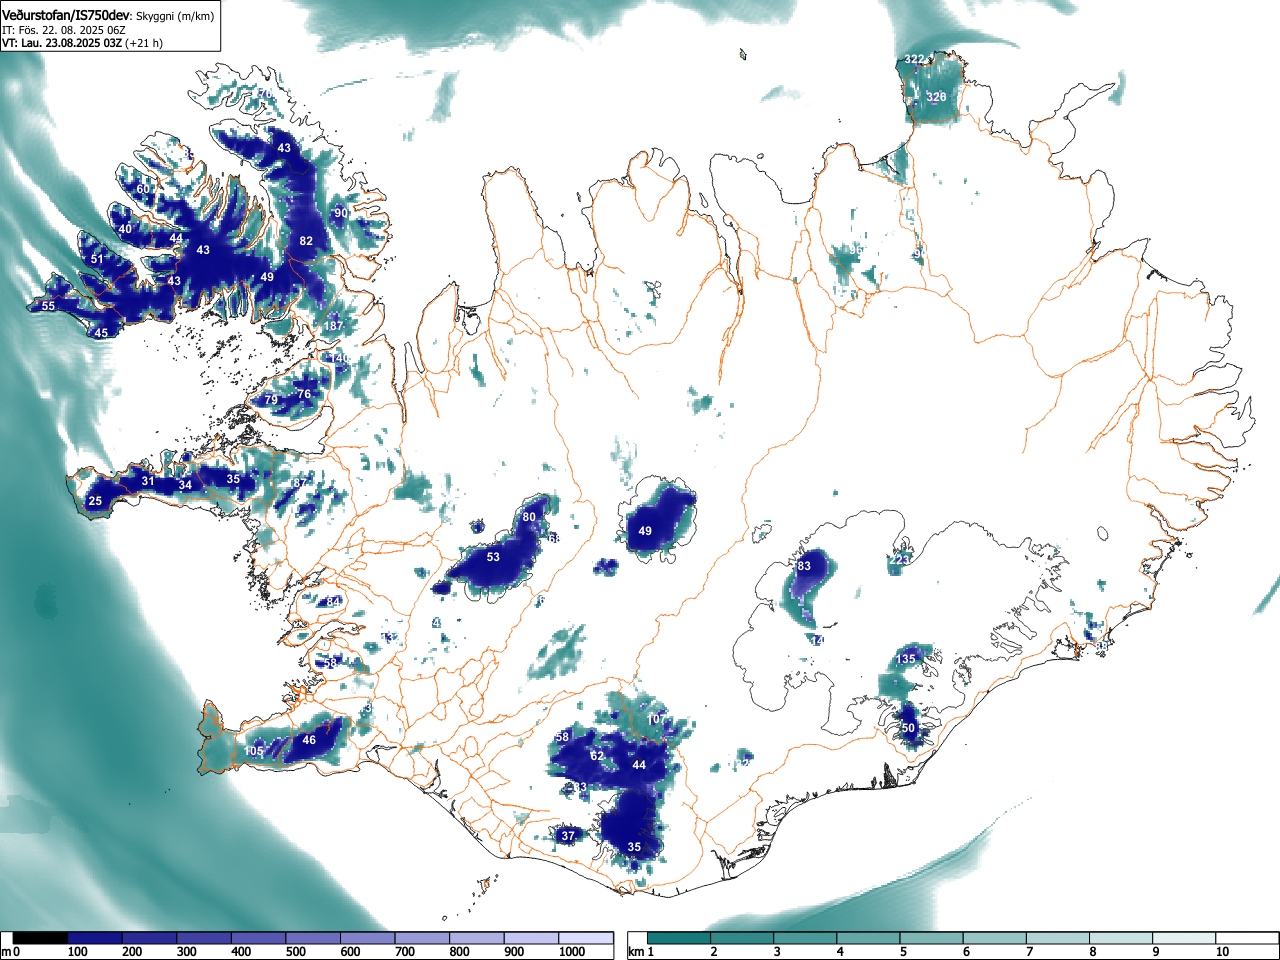Image resolution: width=1280 pixels, height=960 pixels.
Task: Click the 'IT: Fös. 22. 08. 2025 06Z' line
Action: tap(64, 30)
